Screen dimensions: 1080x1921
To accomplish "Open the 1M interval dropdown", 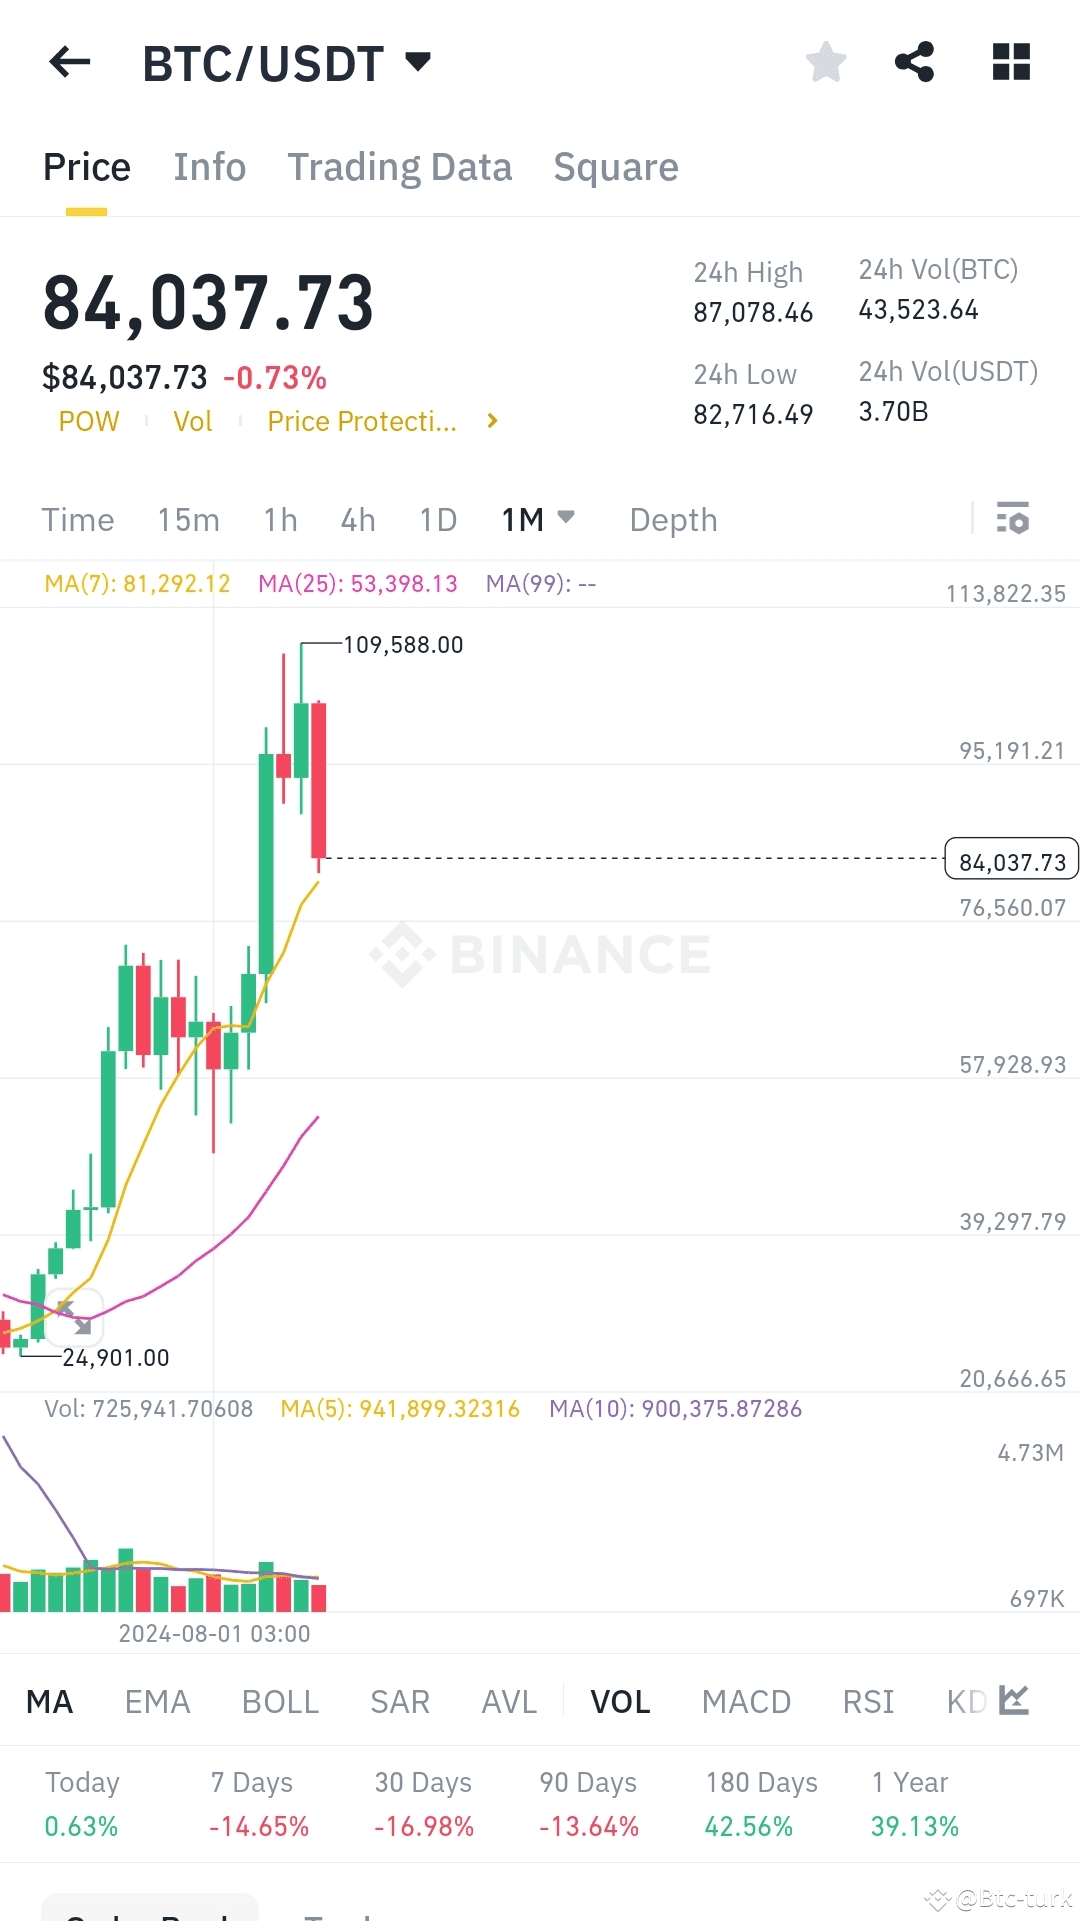I will 536,519.
